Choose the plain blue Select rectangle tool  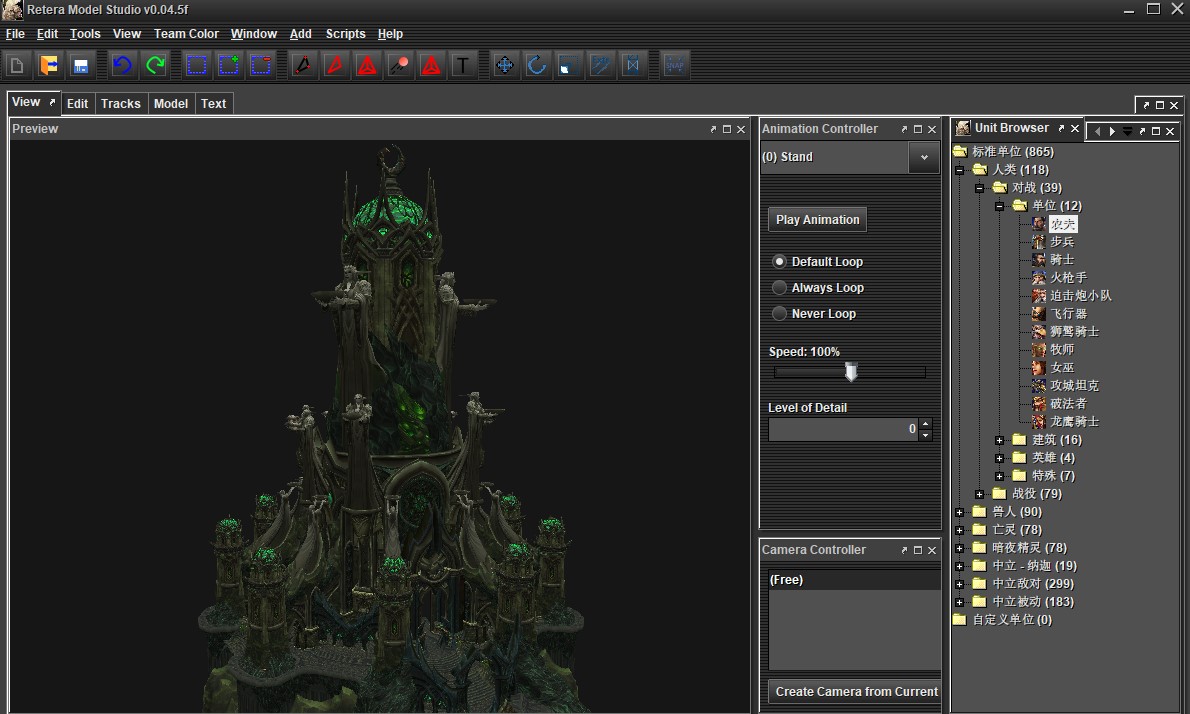point(197,65)
